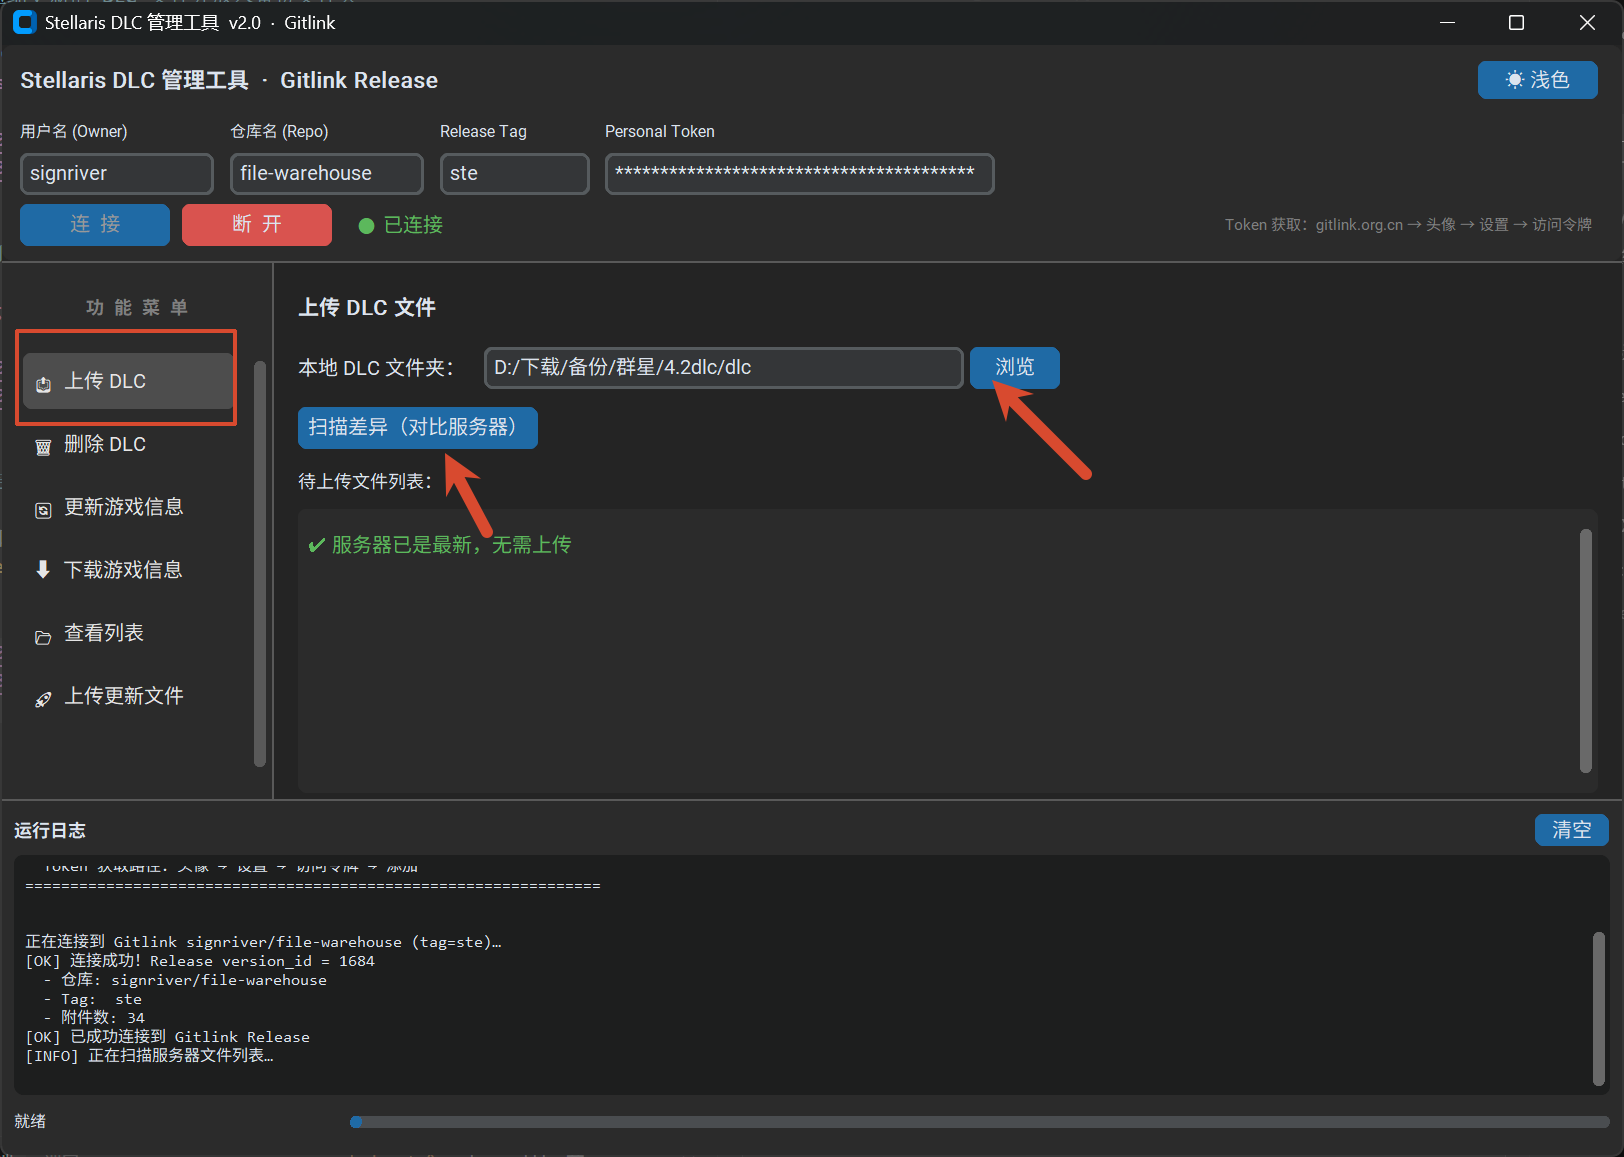This screenshot has height=1157, width=1624.
Task: Click the sun icon on the 浅色 button
Action: coord(1515,80)
